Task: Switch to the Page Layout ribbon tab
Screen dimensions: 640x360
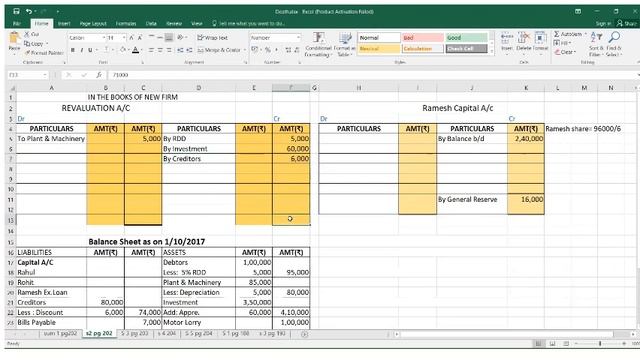Action: [93, 24]
